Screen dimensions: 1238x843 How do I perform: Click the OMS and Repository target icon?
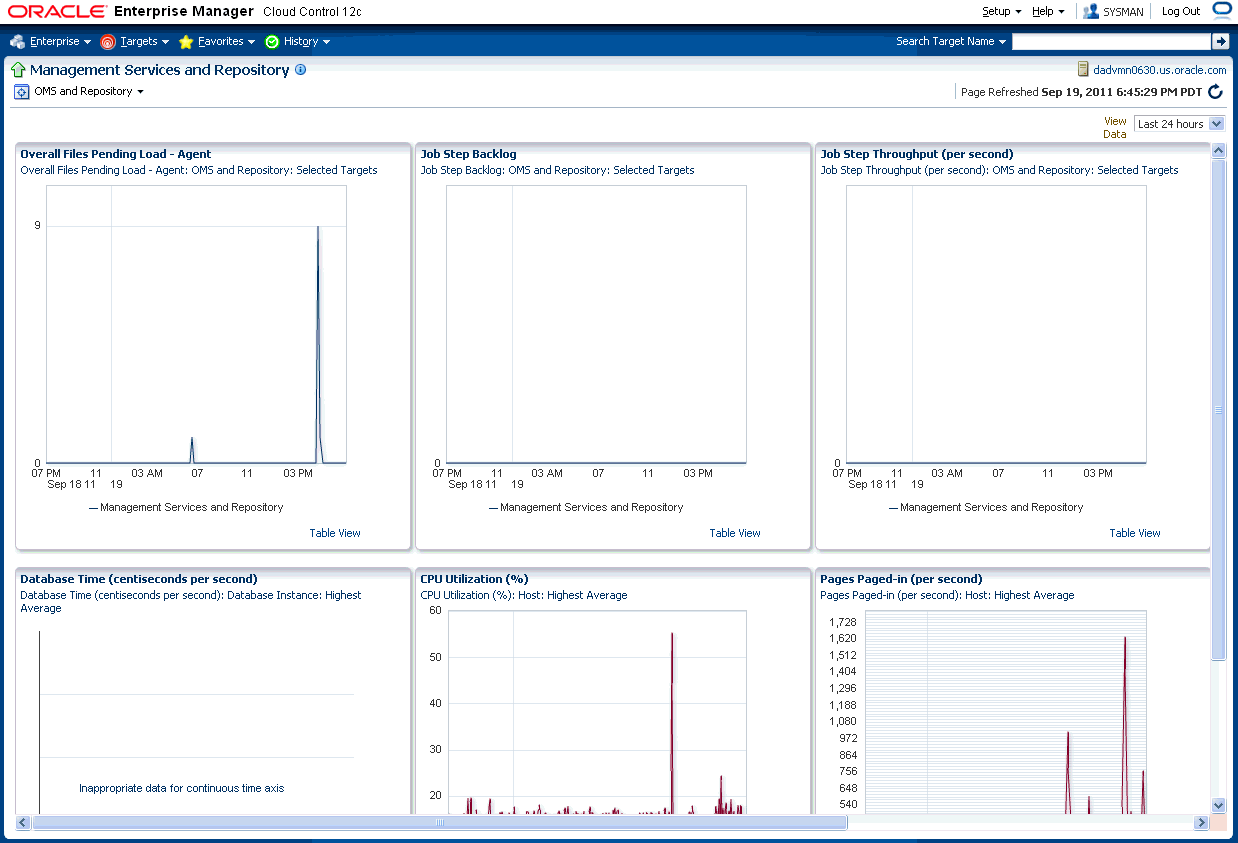point(22,92)
